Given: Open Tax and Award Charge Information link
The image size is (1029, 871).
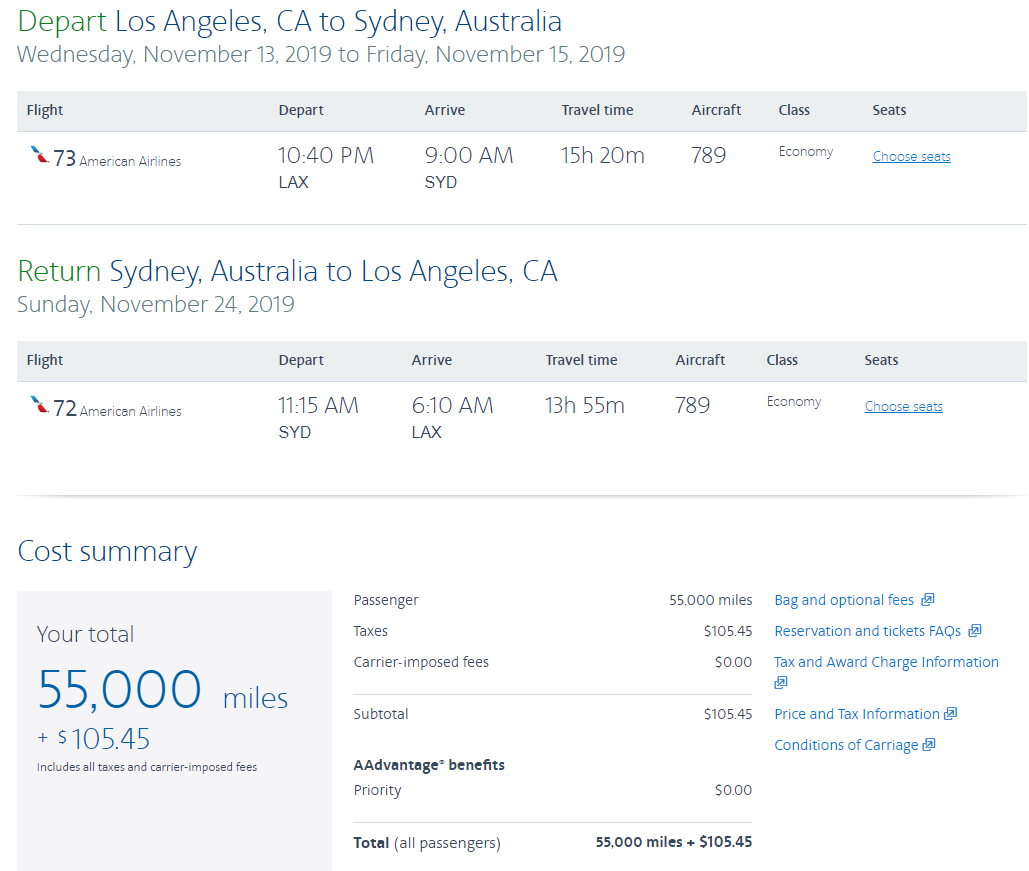Looking at the screenshot, I should click(886, 662).
